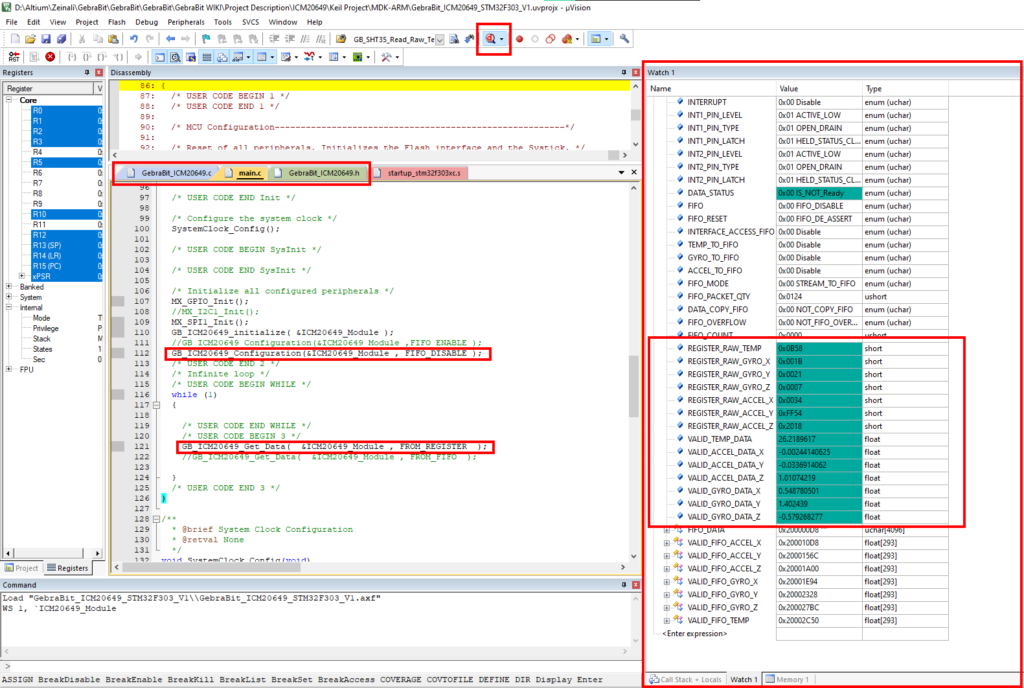Close the Registers panel
Screen dimensions: 1024x688
[x=99, y=72]
